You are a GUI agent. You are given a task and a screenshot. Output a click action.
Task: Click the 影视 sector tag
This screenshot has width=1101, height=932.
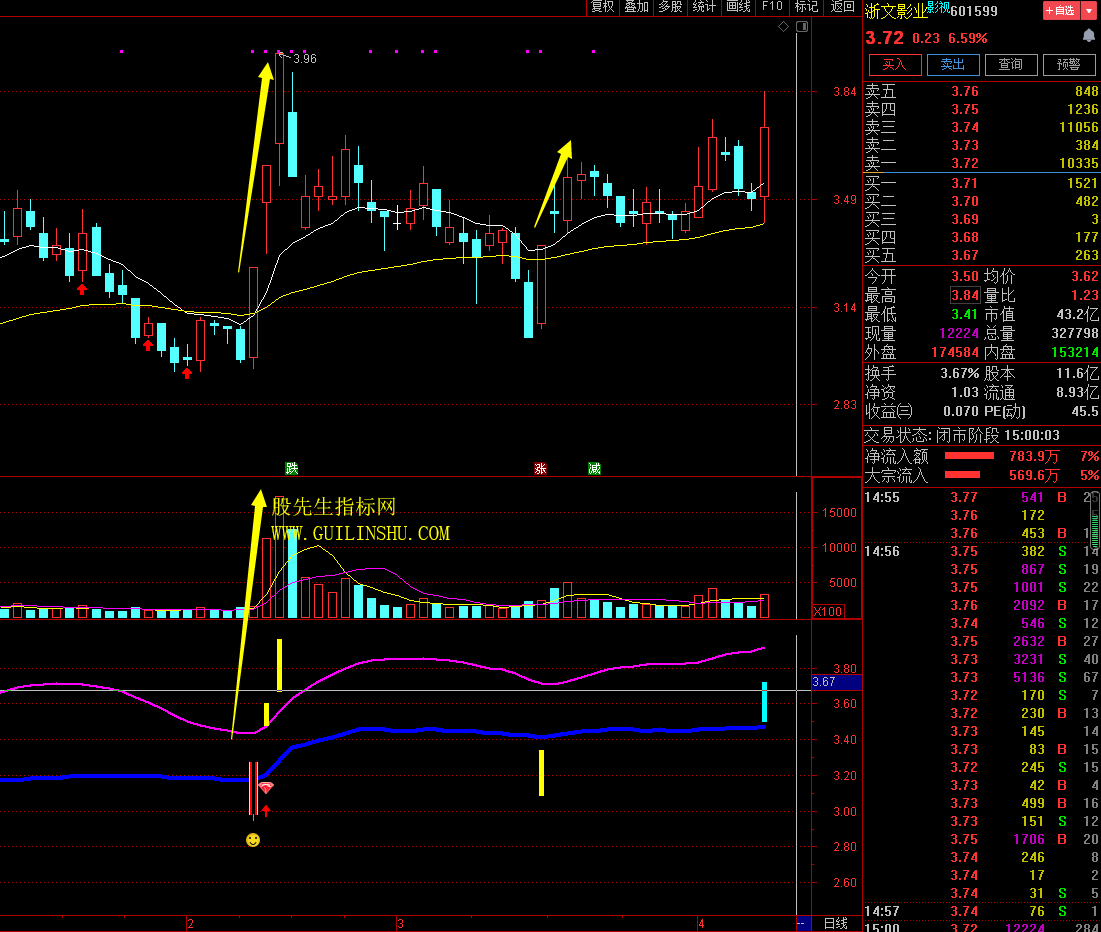click(938, 7)
